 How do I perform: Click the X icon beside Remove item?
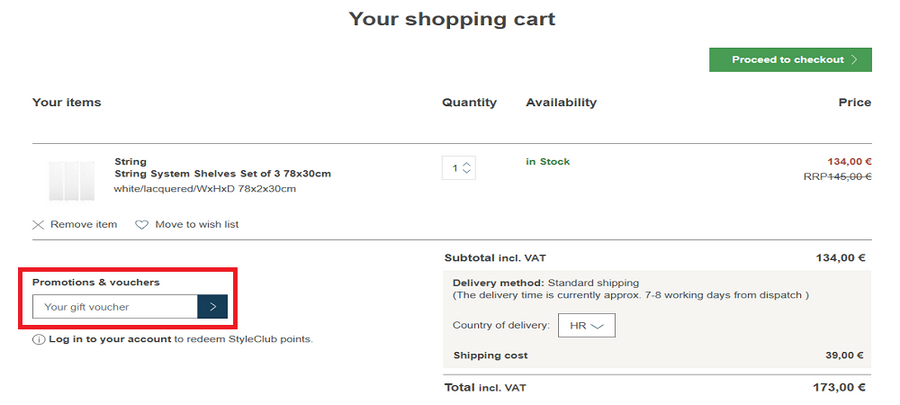(x=38, y=225)
